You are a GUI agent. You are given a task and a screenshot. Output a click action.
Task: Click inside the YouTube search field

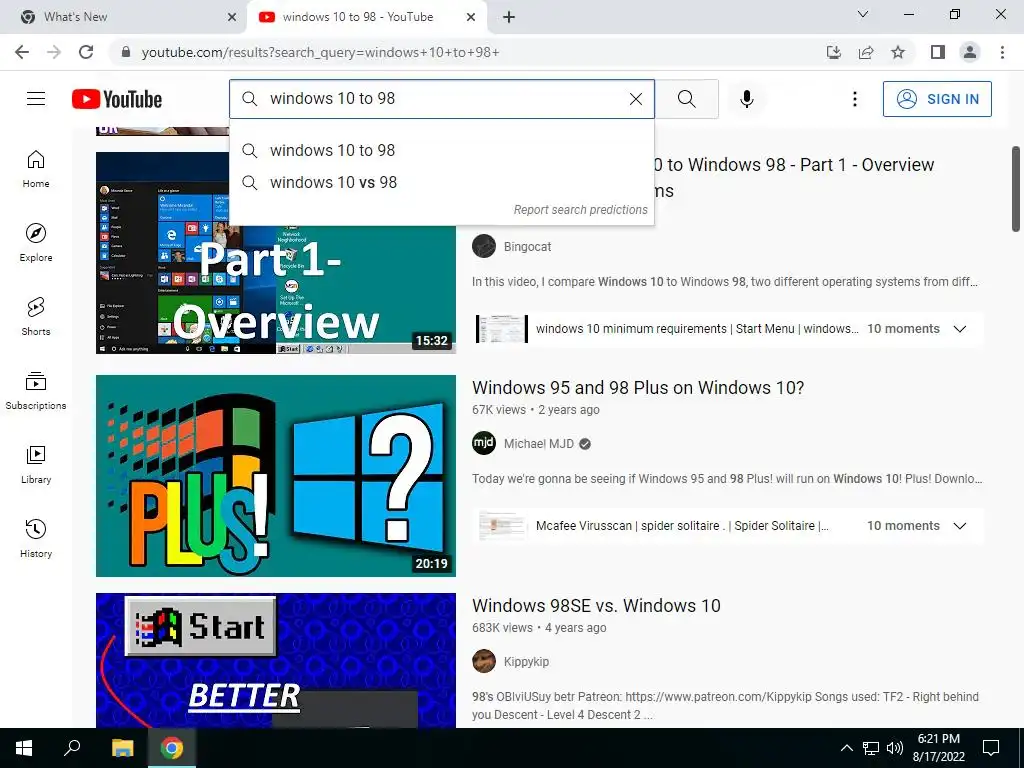coord(441,99)
